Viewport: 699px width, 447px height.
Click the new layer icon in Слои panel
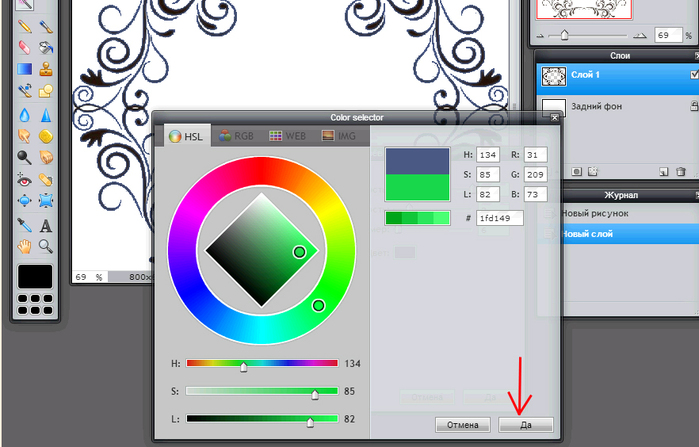click(x=664, y=172)
